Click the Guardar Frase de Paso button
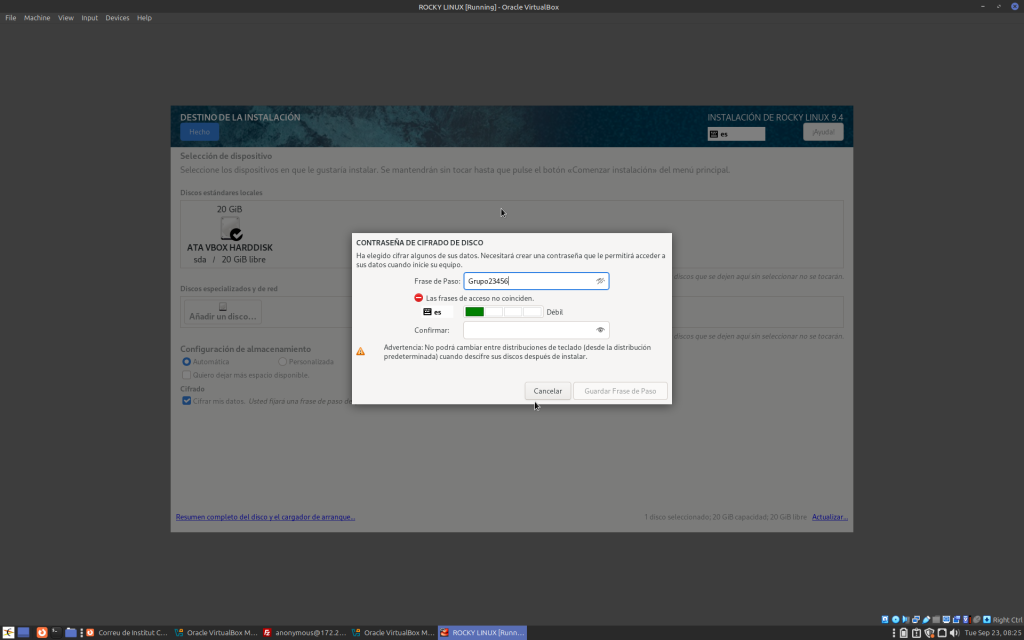 (620, 391)
